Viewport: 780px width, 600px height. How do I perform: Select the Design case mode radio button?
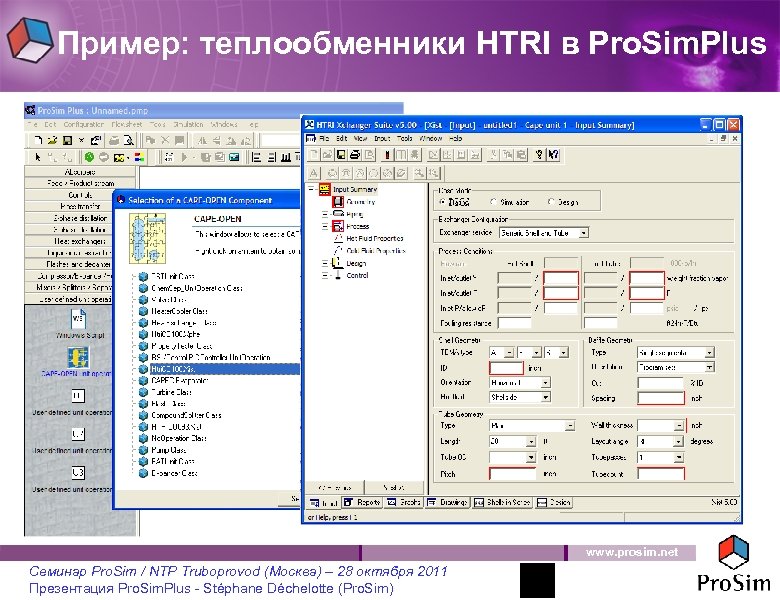tap(551, 202)
